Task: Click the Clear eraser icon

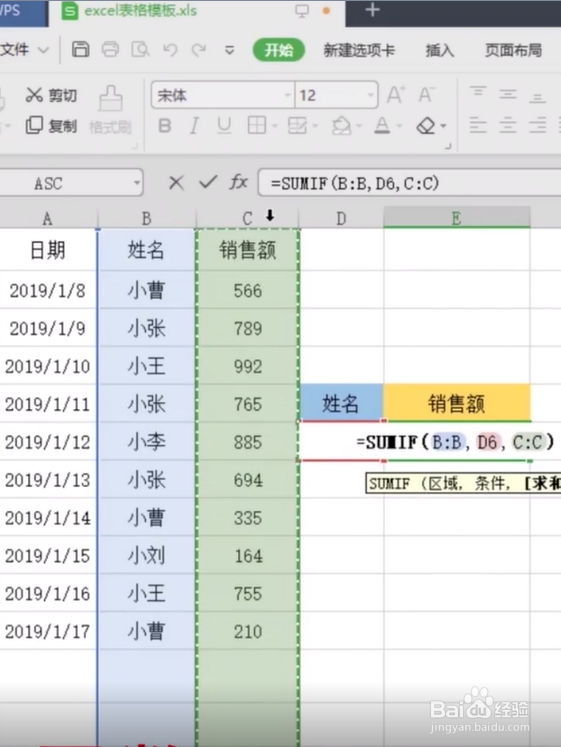Action: coord(426,126)
